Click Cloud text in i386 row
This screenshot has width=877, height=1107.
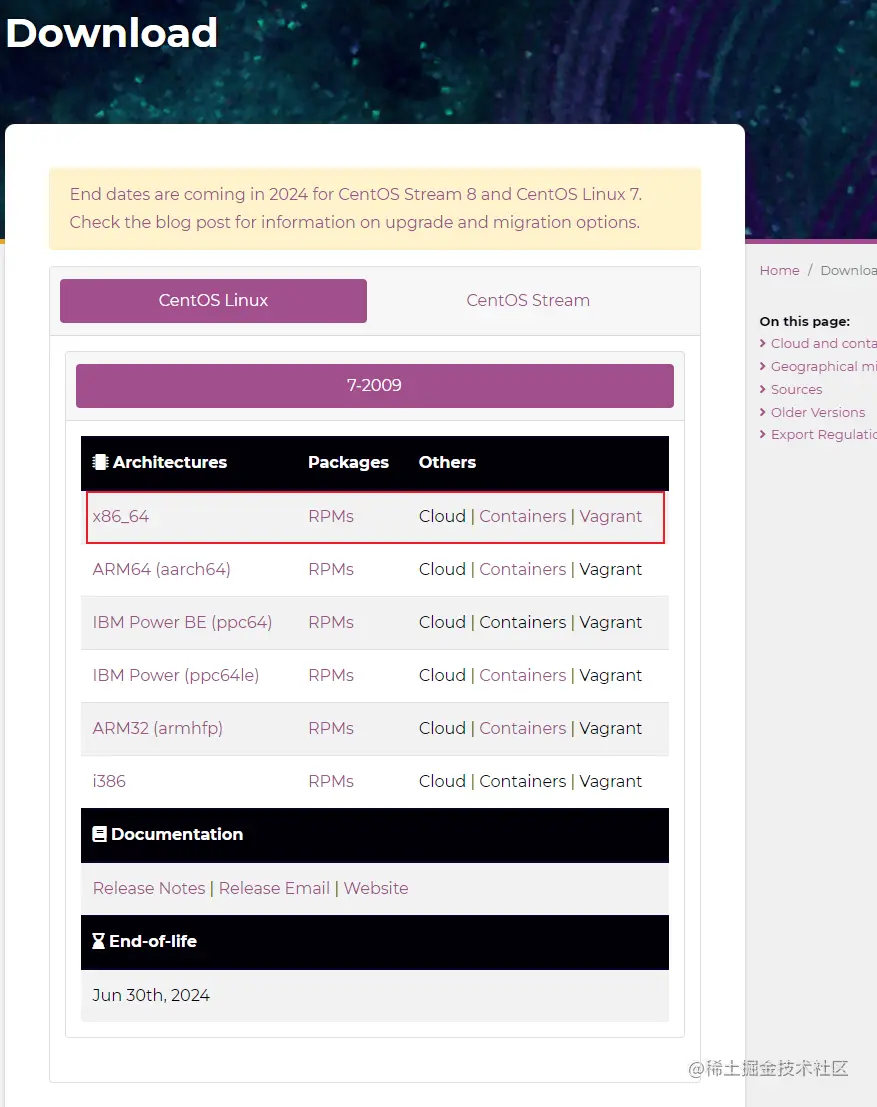pyautogui.click(x=442, y=782)
